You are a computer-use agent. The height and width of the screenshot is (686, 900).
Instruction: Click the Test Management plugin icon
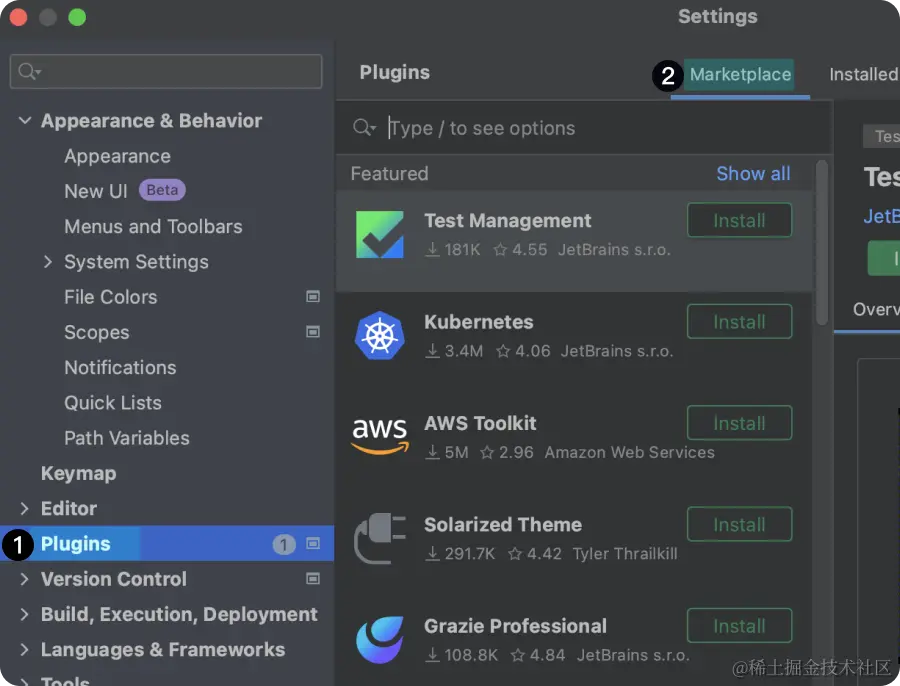pos(379,234)
